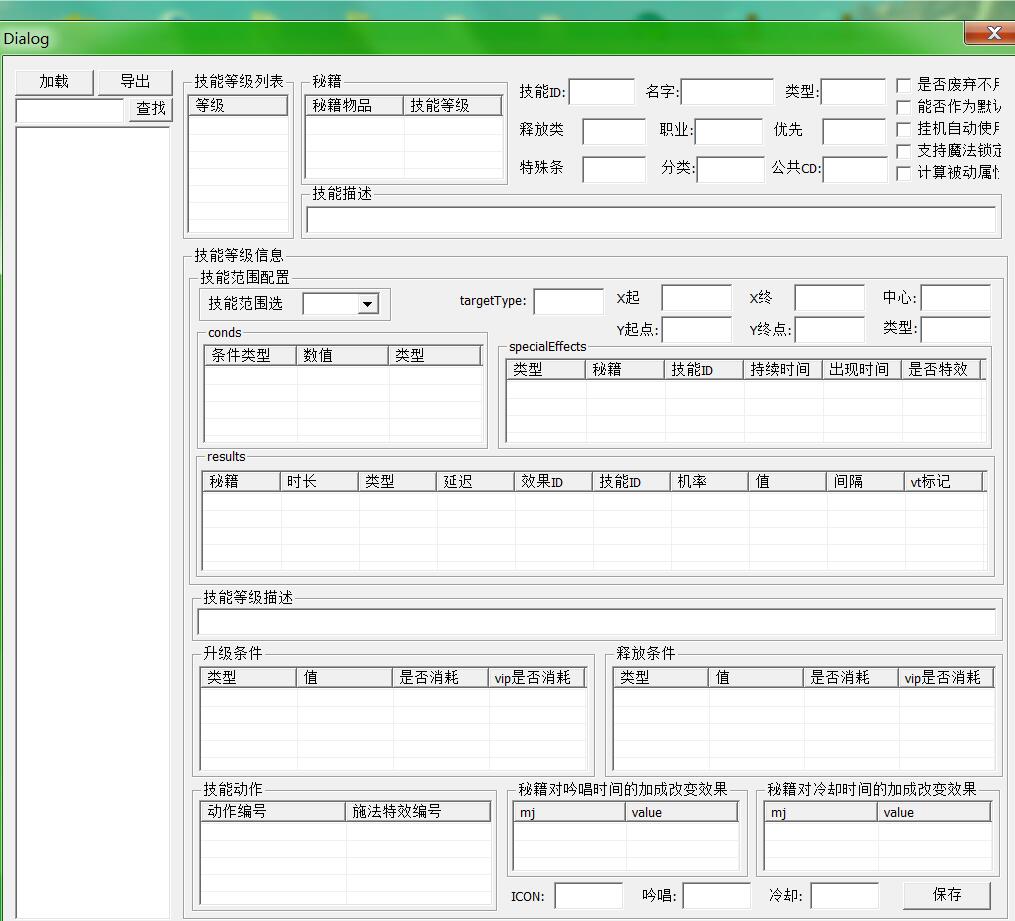Click the 技能ID input field
This screenshot has width=1015, height=921.
click(601, 92)
